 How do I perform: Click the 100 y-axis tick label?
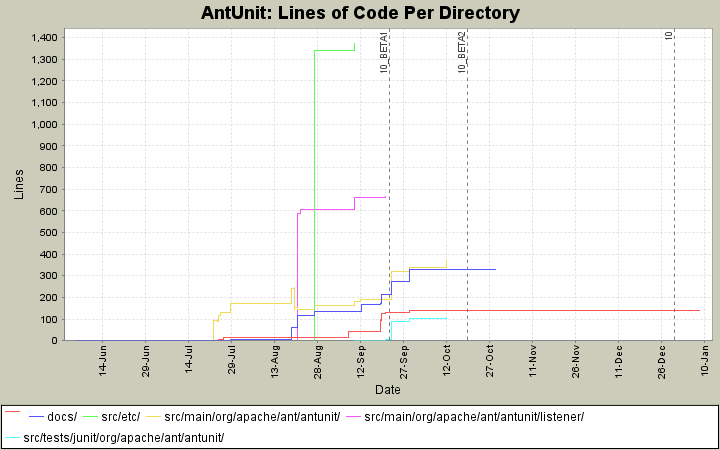pos(49,319)
